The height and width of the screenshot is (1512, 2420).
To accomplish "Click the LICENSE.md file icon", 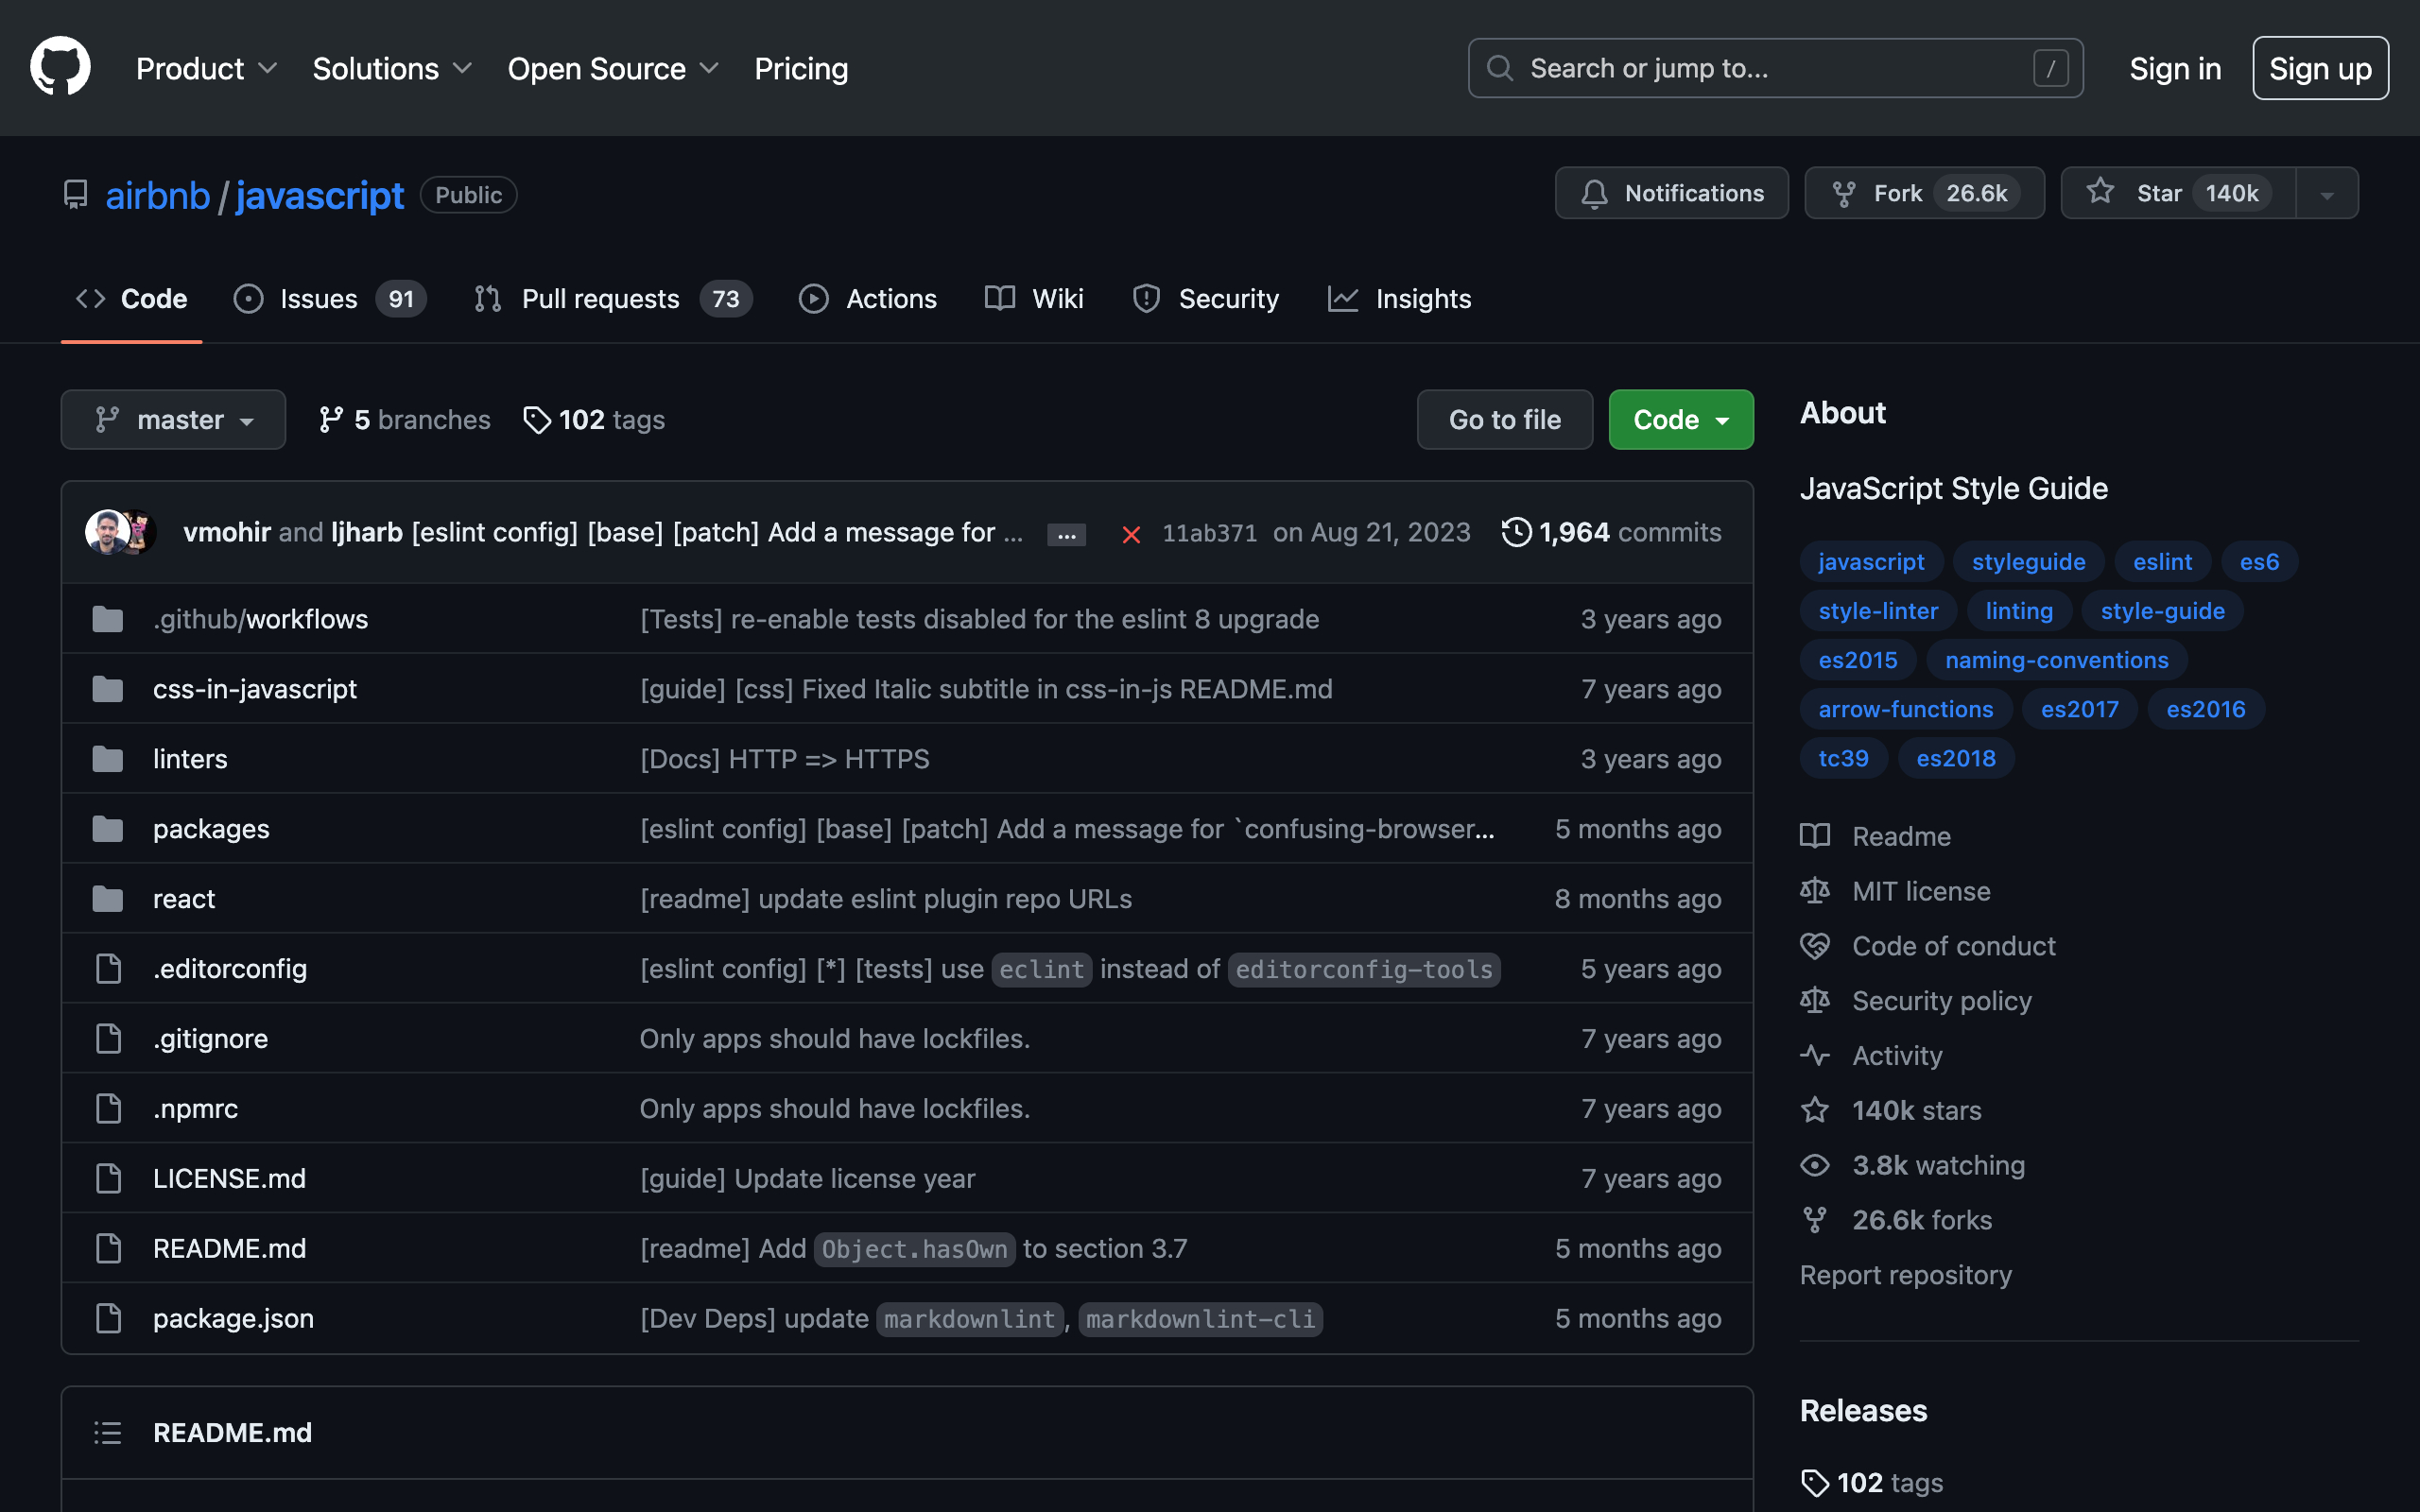I will 108,1179.
